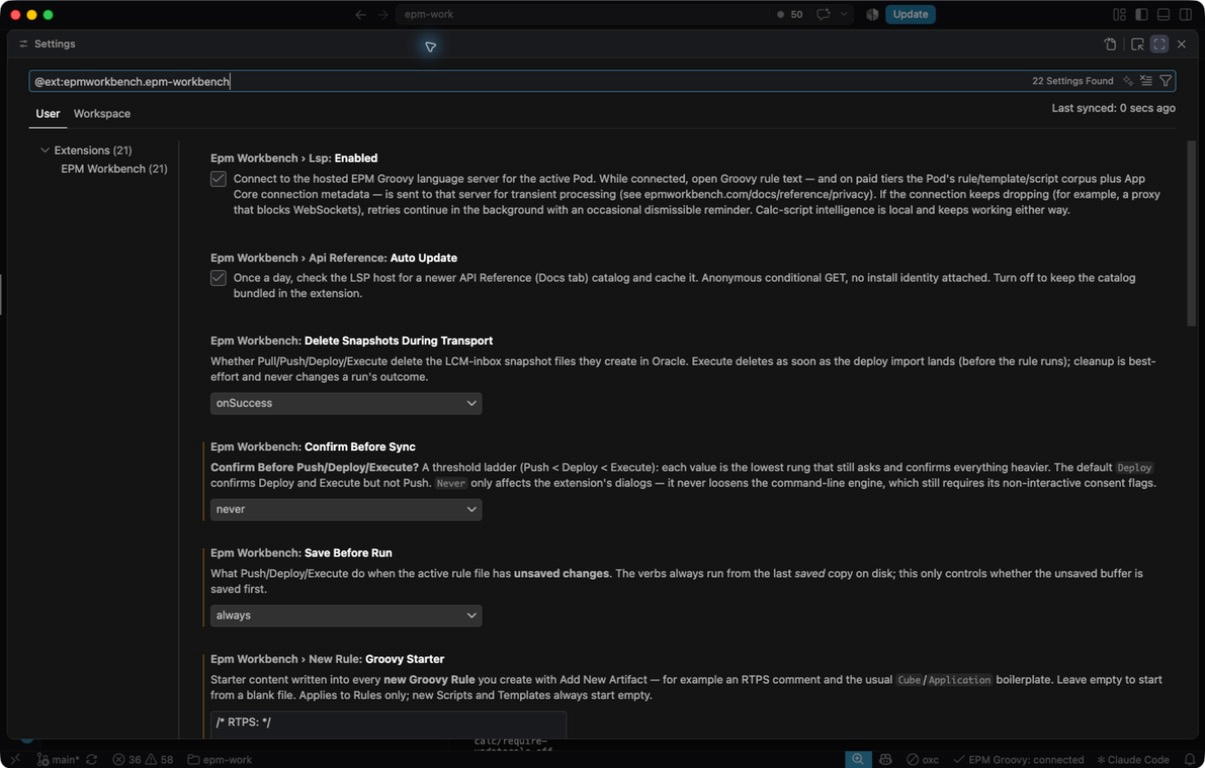
Task: Switch to the Workspace settings tab
Action: tap(102, 114)
